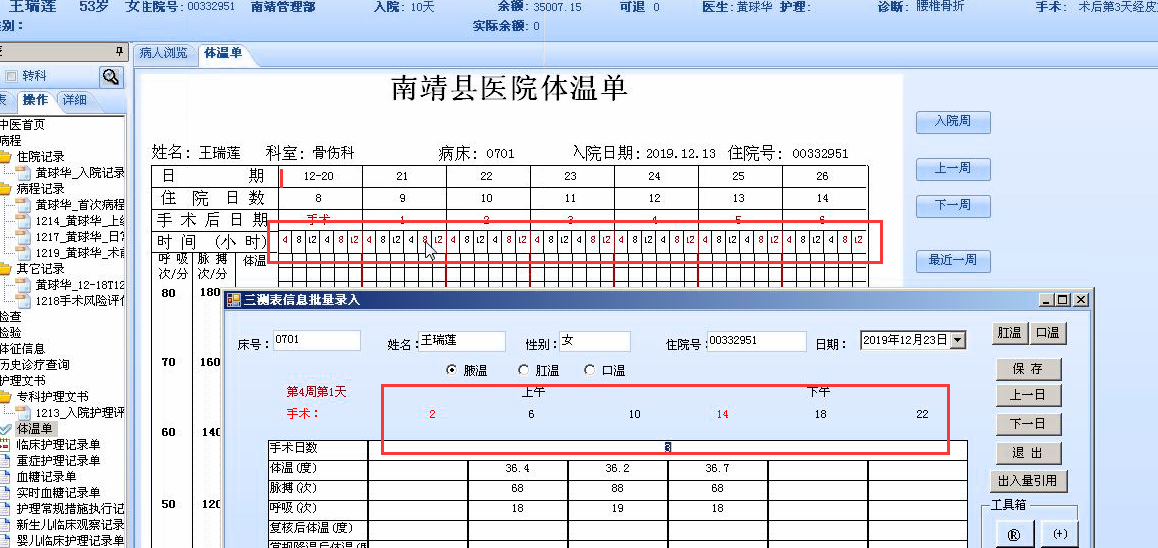Screen dimensions: 1158x548
Task: Click the document icon of 黄球华_首次病程
Action: point(24,205)
